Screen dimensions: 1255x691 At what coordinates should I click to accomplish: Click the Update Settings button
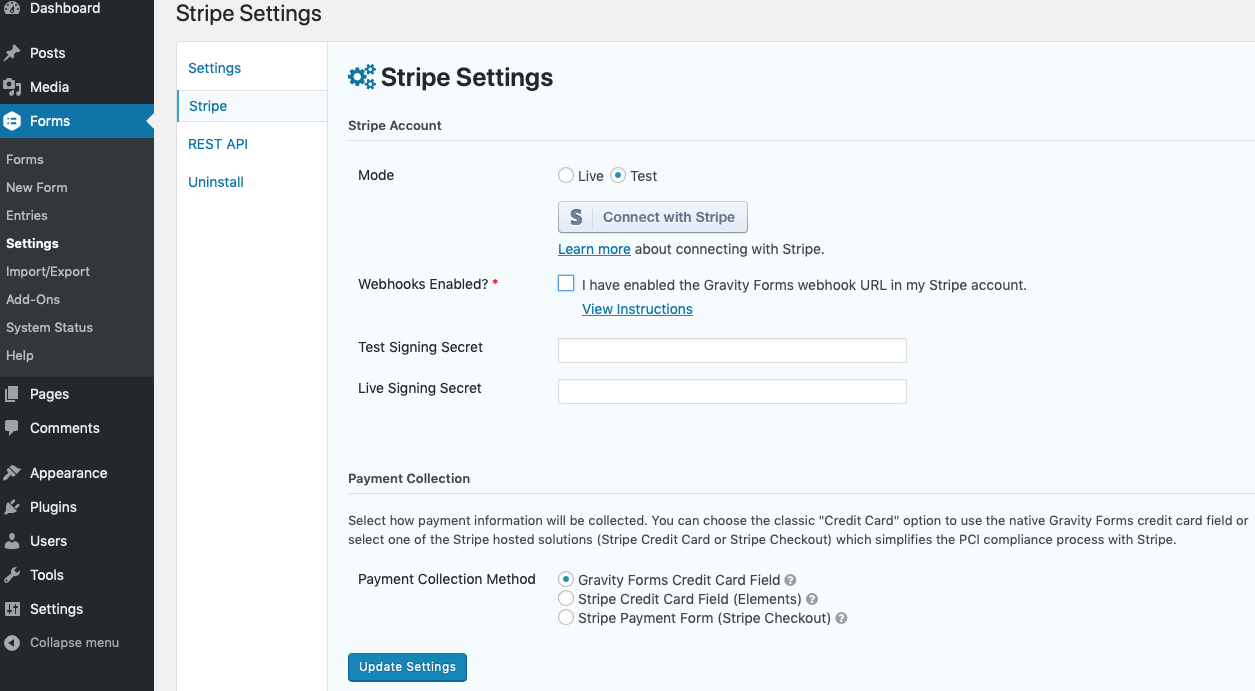(407, 667)
